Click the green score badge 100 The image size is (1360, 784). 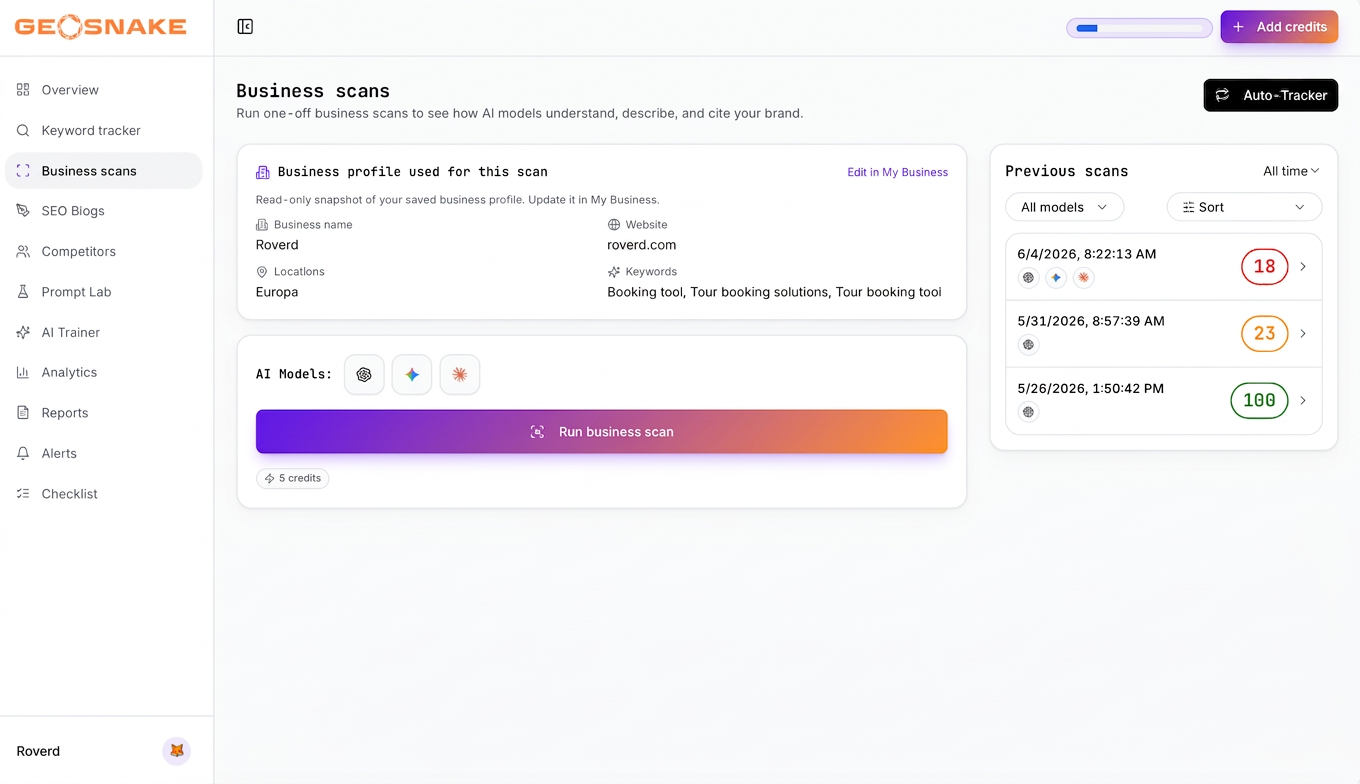pyautogui.click(x=1259, y=401)
